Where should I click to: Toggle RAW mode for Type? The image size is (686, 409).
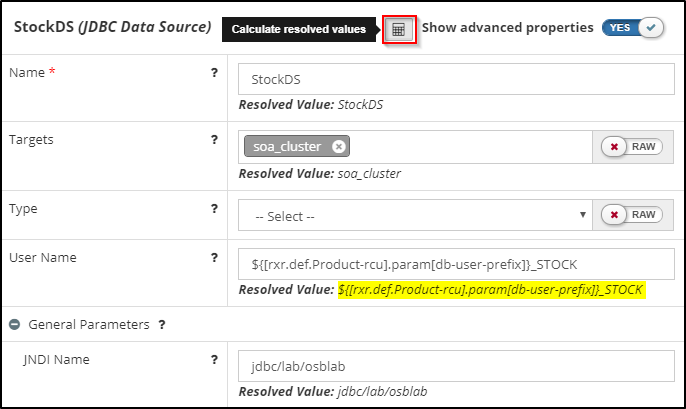(632, 215)
